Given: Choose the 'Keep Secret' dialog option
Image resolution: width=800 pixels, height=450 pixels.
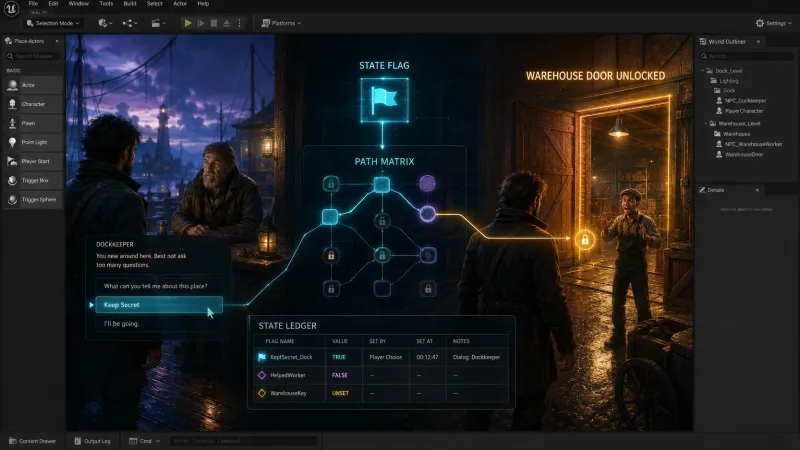Looking at the screenshot, I should click(159, 305).
